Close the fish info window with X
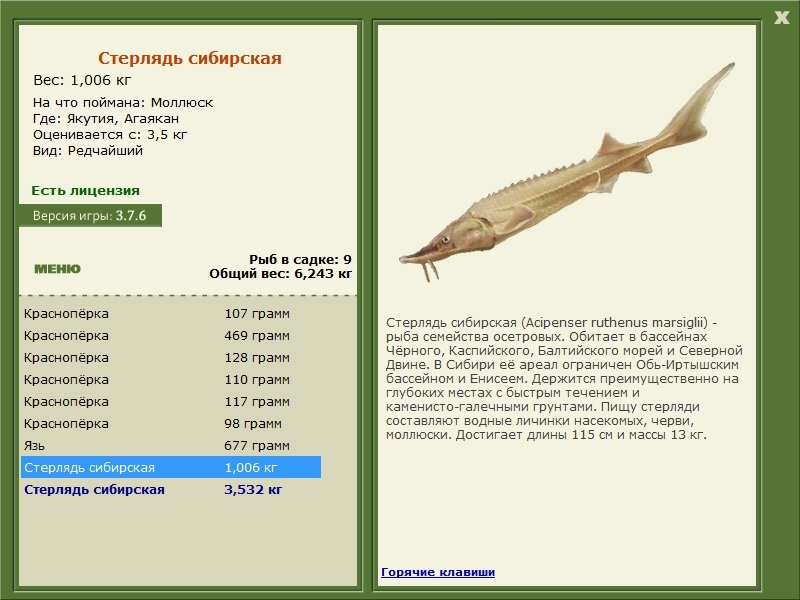 point(781,18)
